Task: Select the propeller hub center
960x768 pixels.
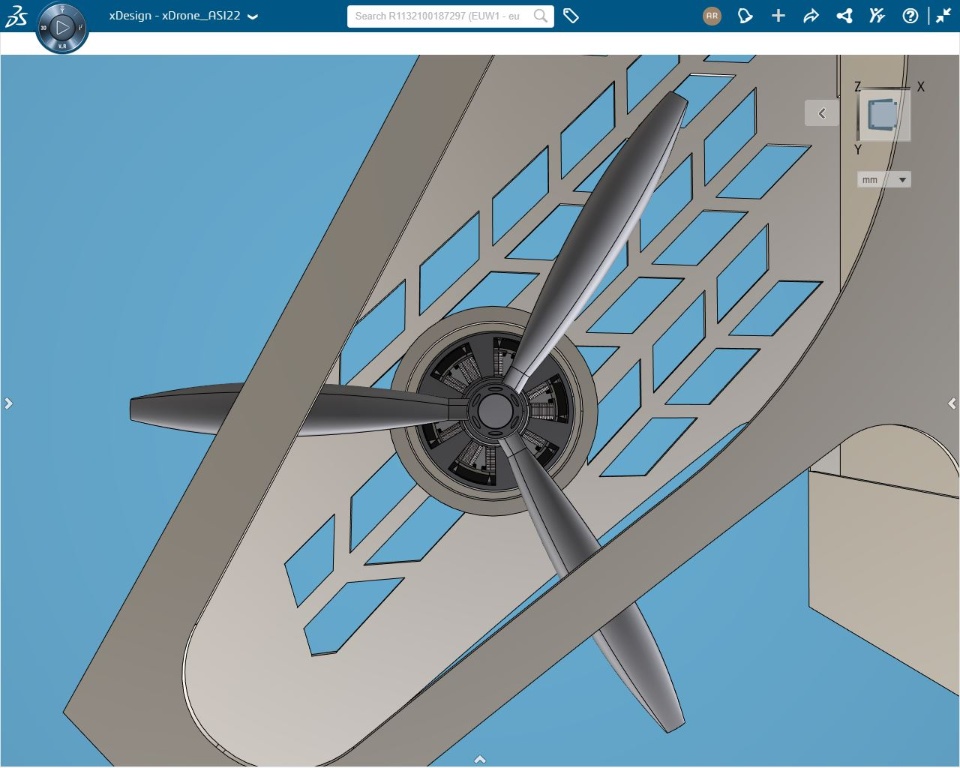Action: [493, 410]
